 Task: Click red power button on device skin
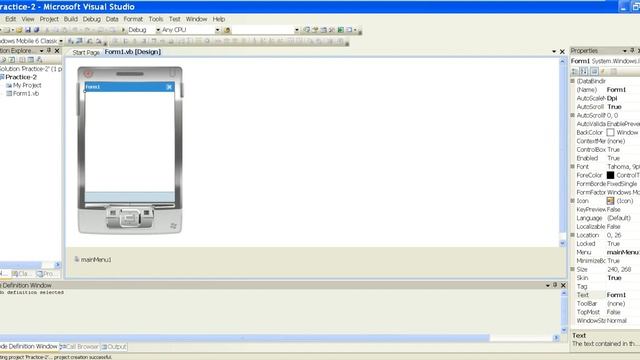click(x=87, y=74)
